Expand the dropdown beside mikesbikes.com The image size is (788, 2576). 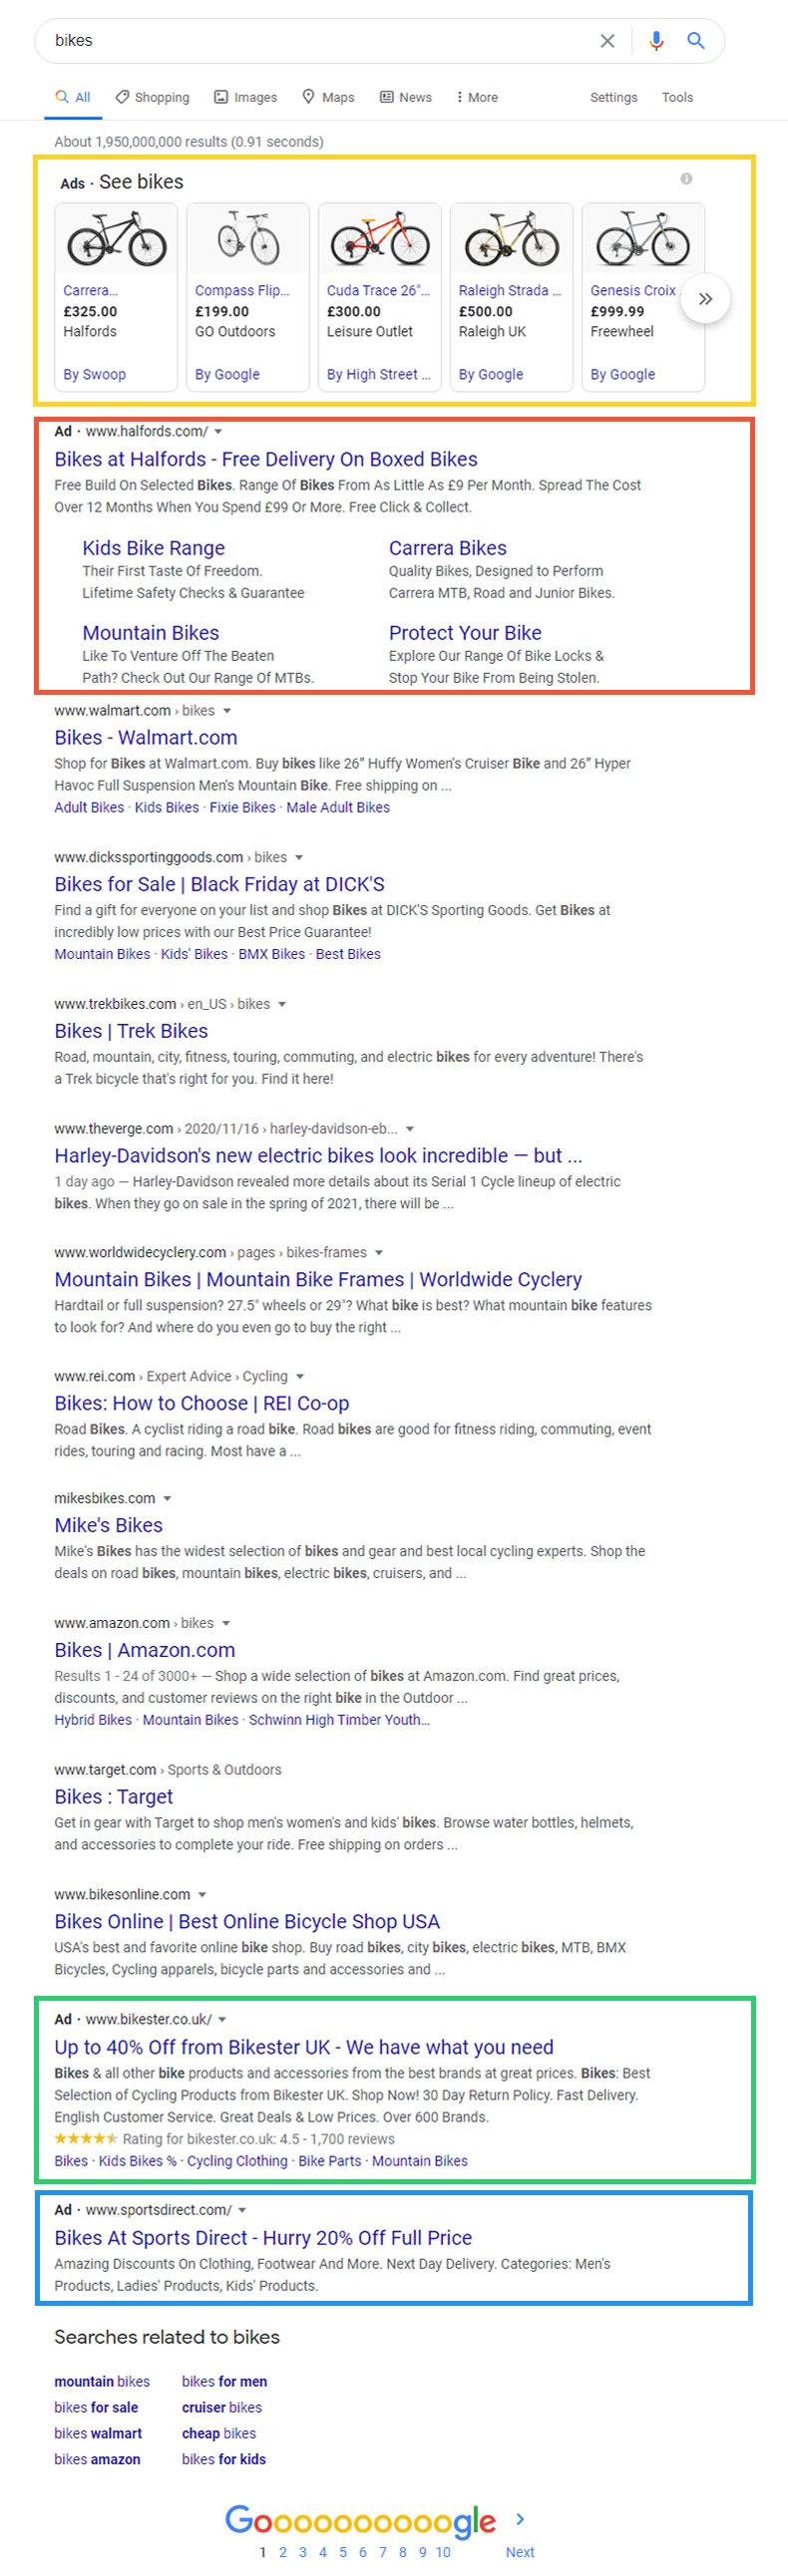167,1498
